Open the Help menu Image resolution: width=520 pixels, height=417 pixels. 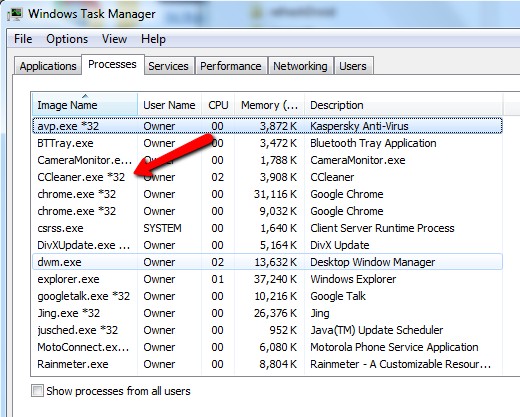(x=153, y=39)
